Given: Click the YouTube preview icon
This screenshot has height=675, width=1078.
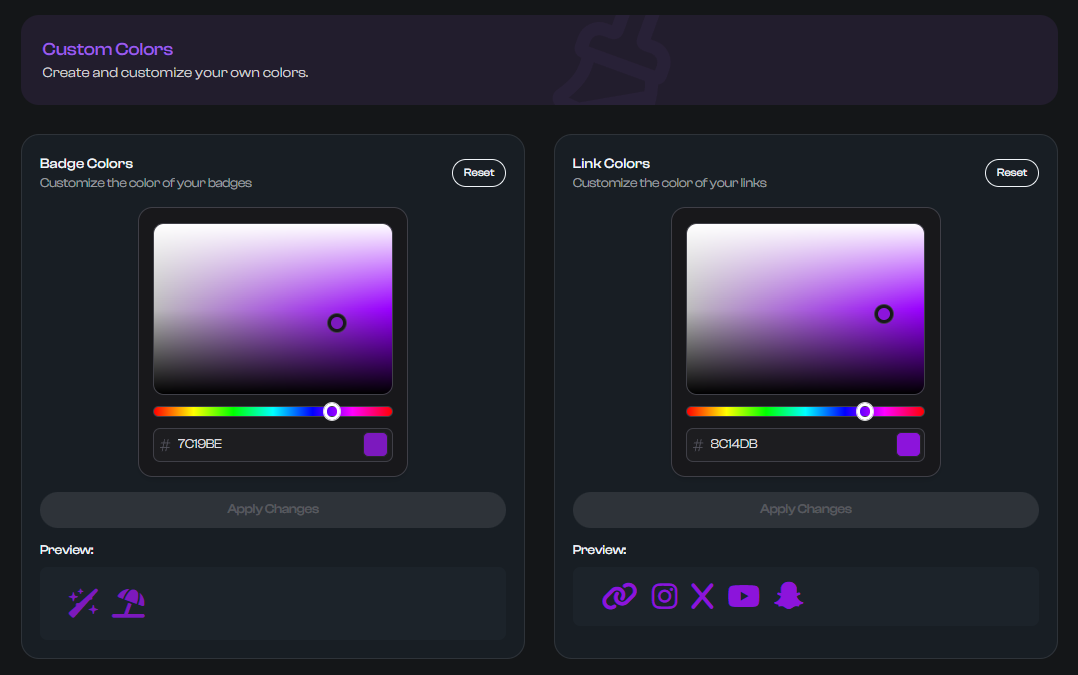Looking at the screenshot, I should 744,596.
